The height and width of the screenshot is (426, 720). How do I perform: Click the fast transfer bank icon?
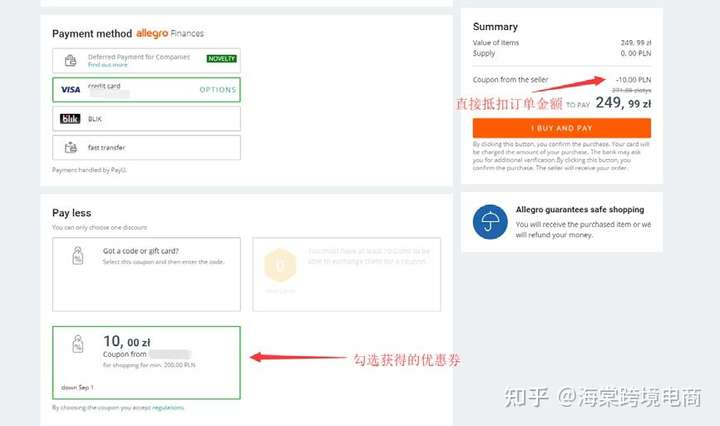point(70,147)
